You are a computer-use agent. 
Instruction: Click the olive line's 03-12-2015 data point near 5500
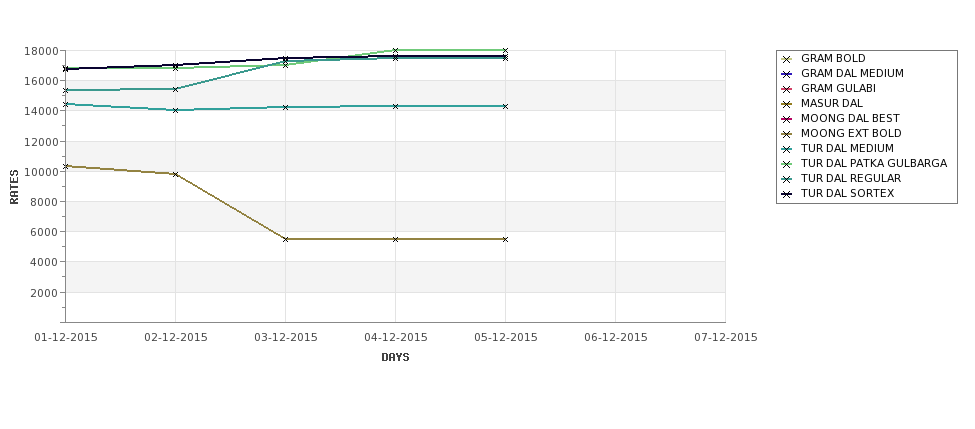click(285, 239)
